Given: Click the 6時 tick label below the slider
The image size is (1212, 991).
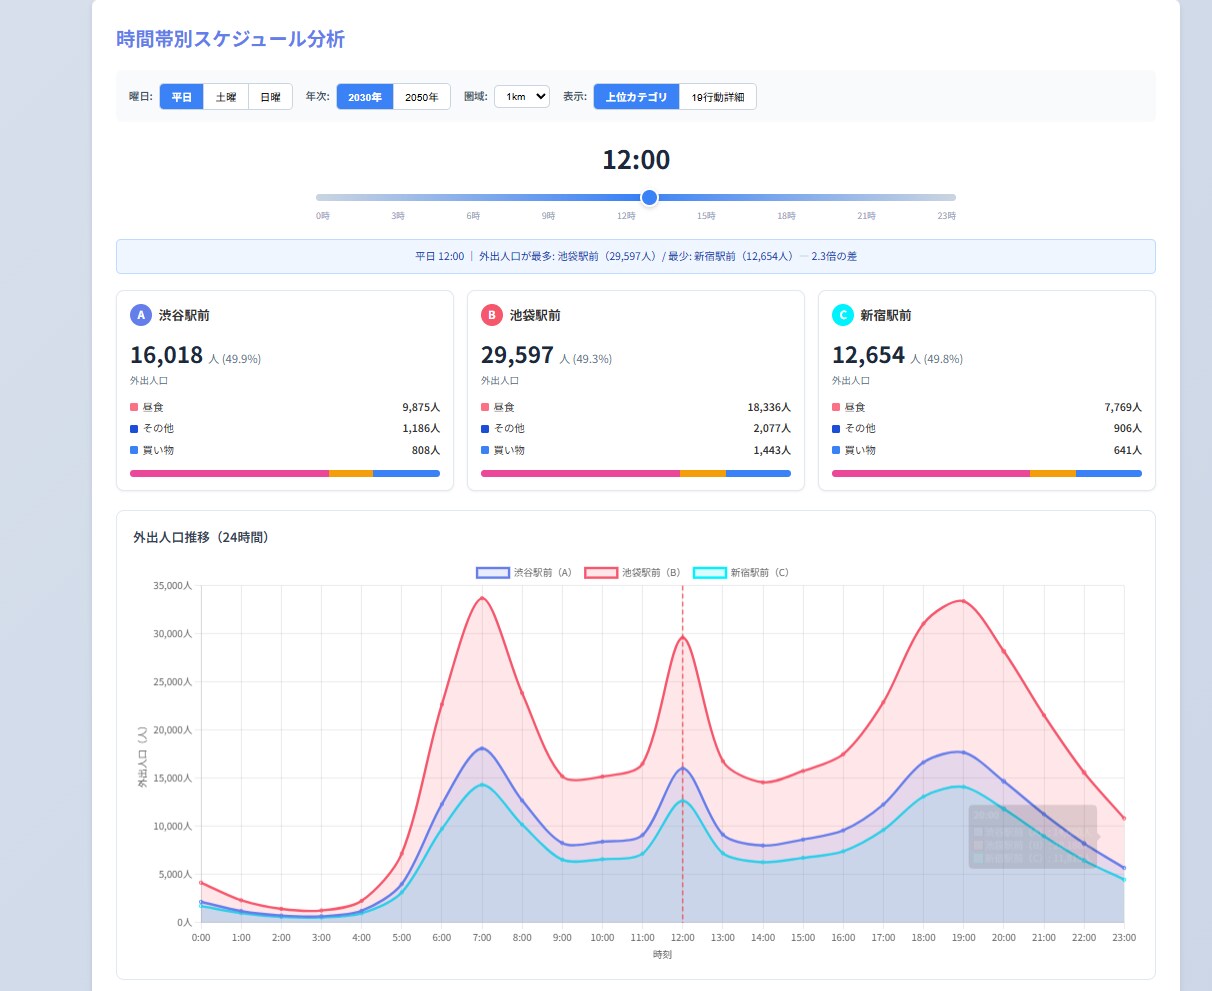Looking at the screenshot, I should (473, 216).
